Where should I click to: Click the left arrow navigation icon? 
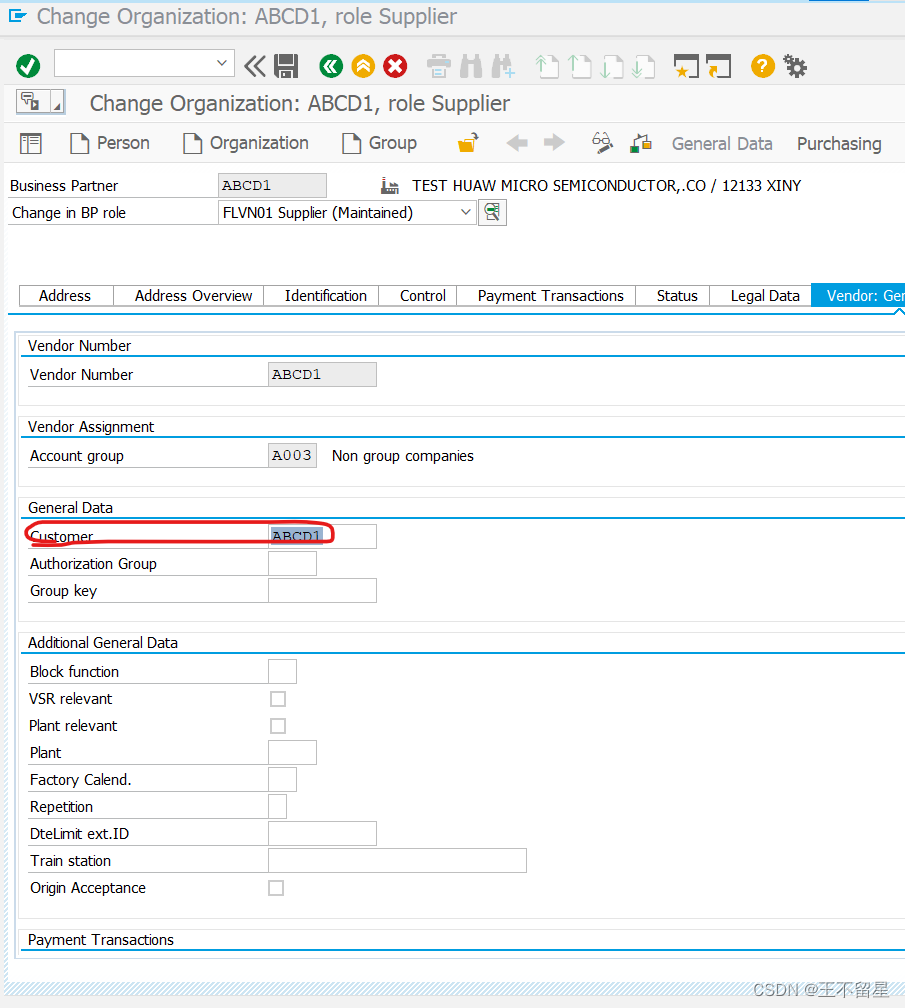pos(517,142)
